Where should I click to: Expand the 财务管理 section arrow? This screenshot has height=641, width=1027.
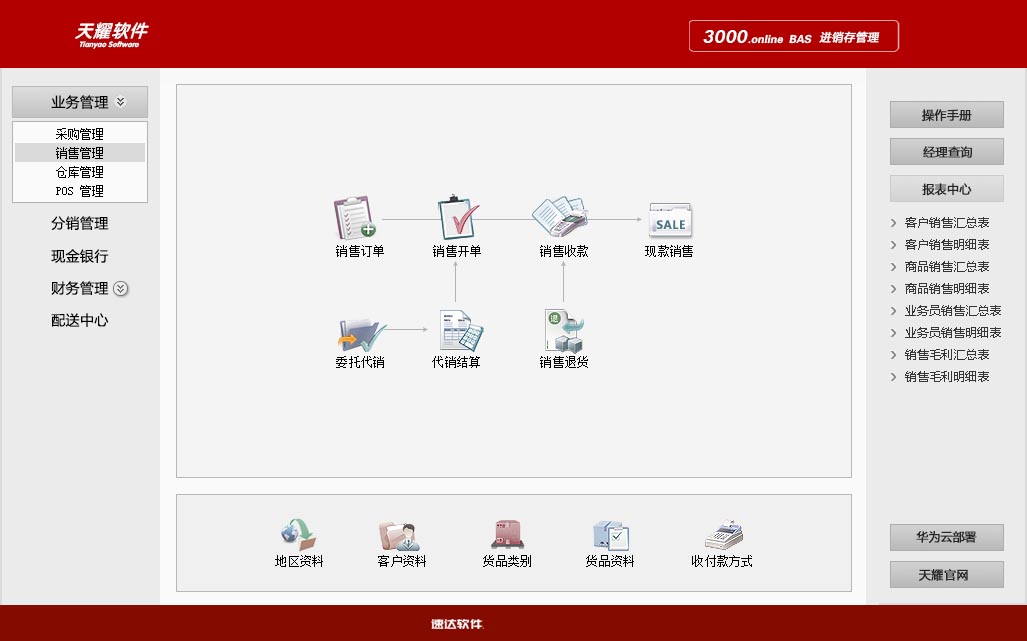click(121, 288)
